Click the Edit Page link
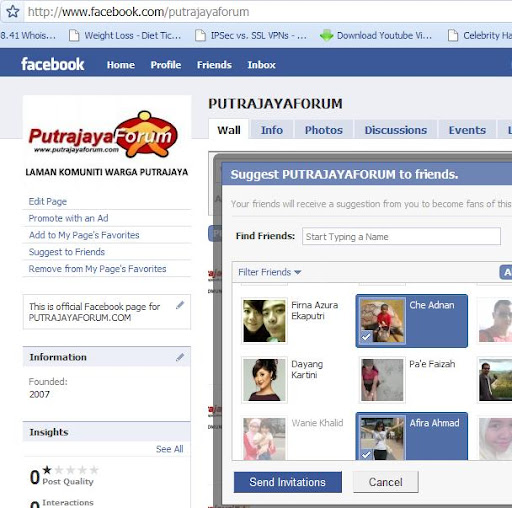This screenshot has width=512, height=508. pos(48,201)
